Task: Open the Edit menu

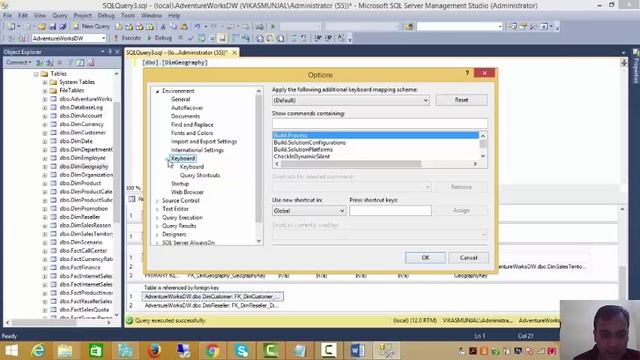Action: pos(23,16)
